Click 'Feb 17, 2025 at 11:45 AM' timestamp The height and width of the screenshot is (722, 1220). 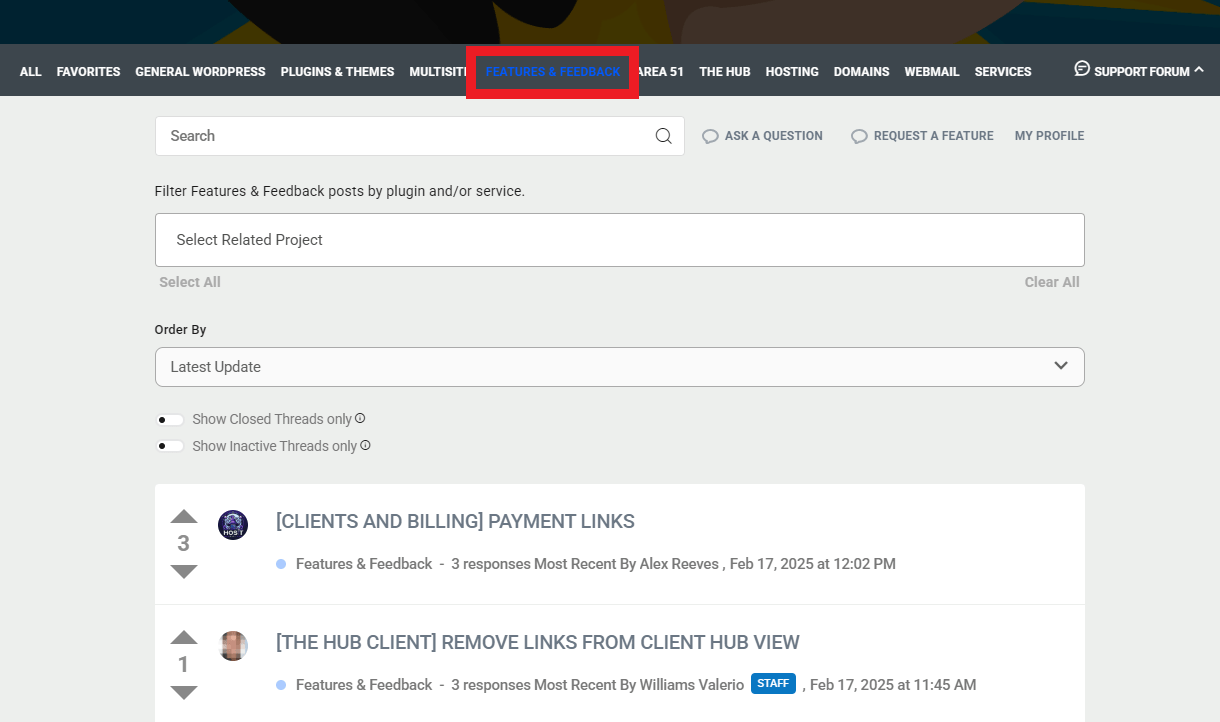click(x=893, y=685)
